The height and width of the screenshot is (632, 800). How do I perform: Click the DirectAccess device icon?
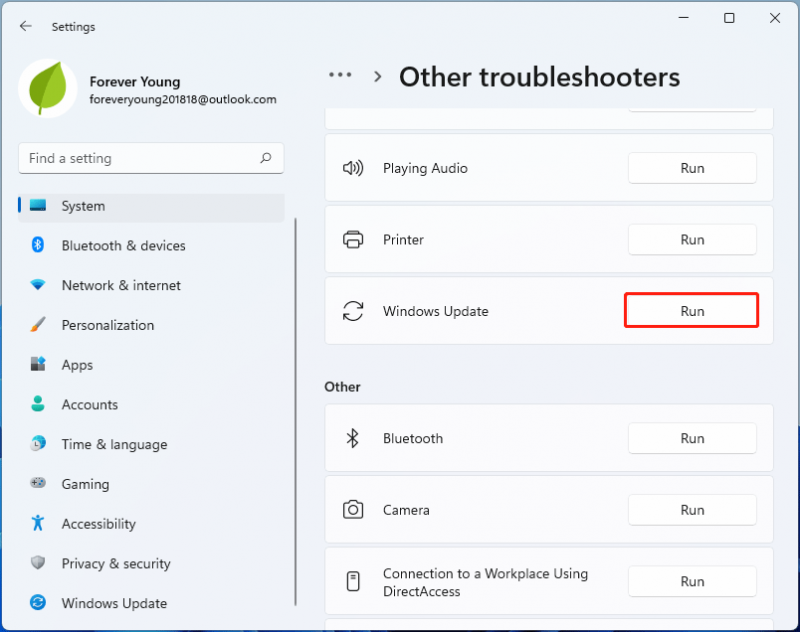(353, 581)
